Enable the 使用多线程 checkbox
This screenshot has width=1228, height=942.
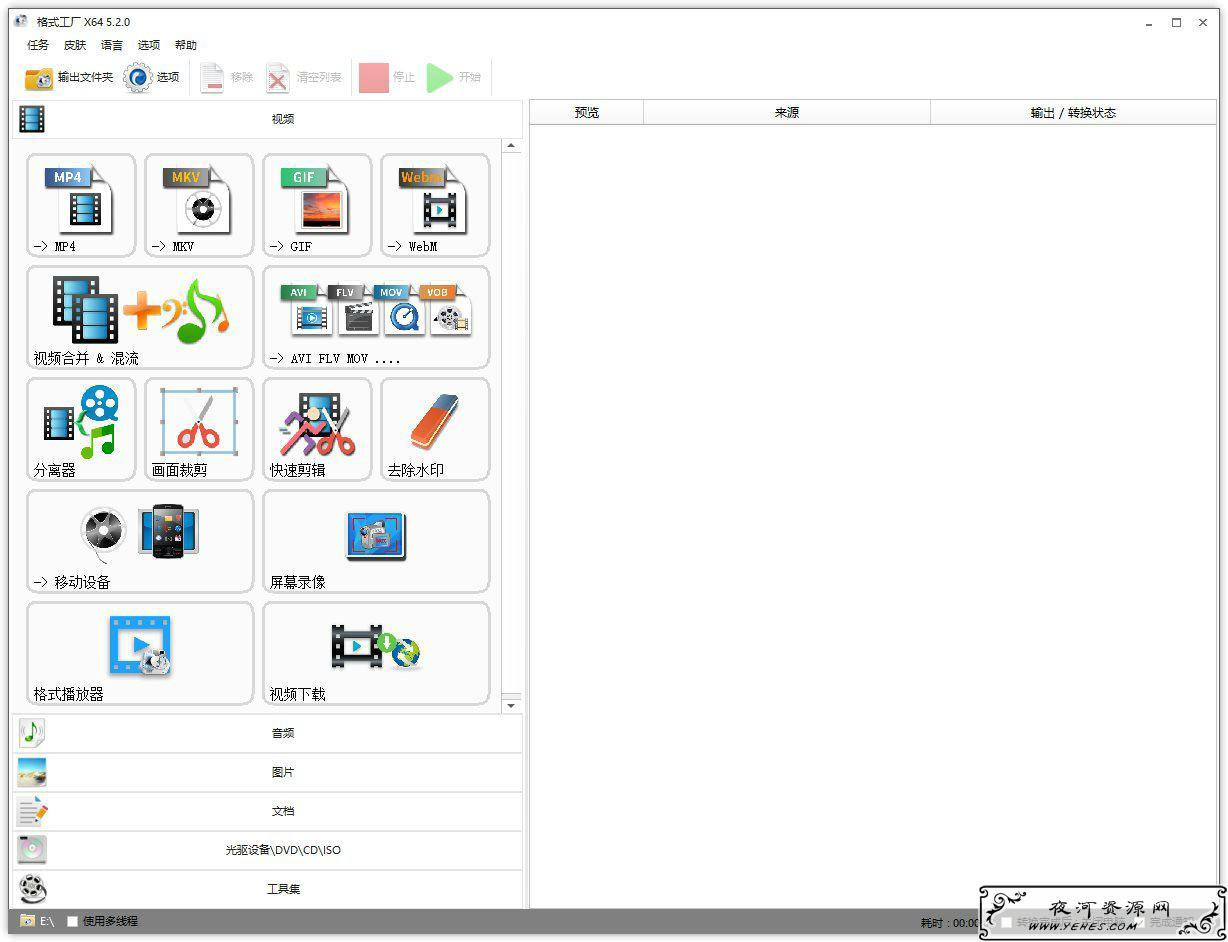click(x=72, y=922)
